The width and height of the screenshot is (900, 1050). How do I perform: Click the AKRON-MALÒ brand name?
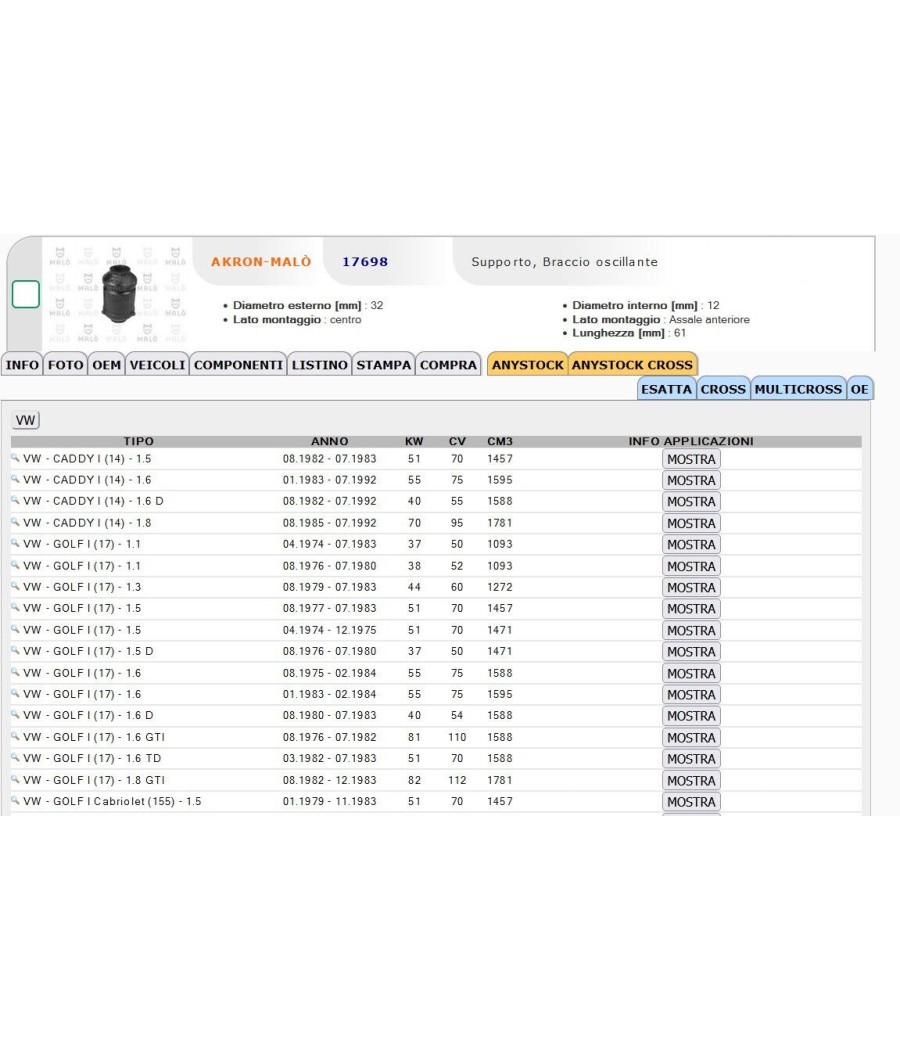261,262
